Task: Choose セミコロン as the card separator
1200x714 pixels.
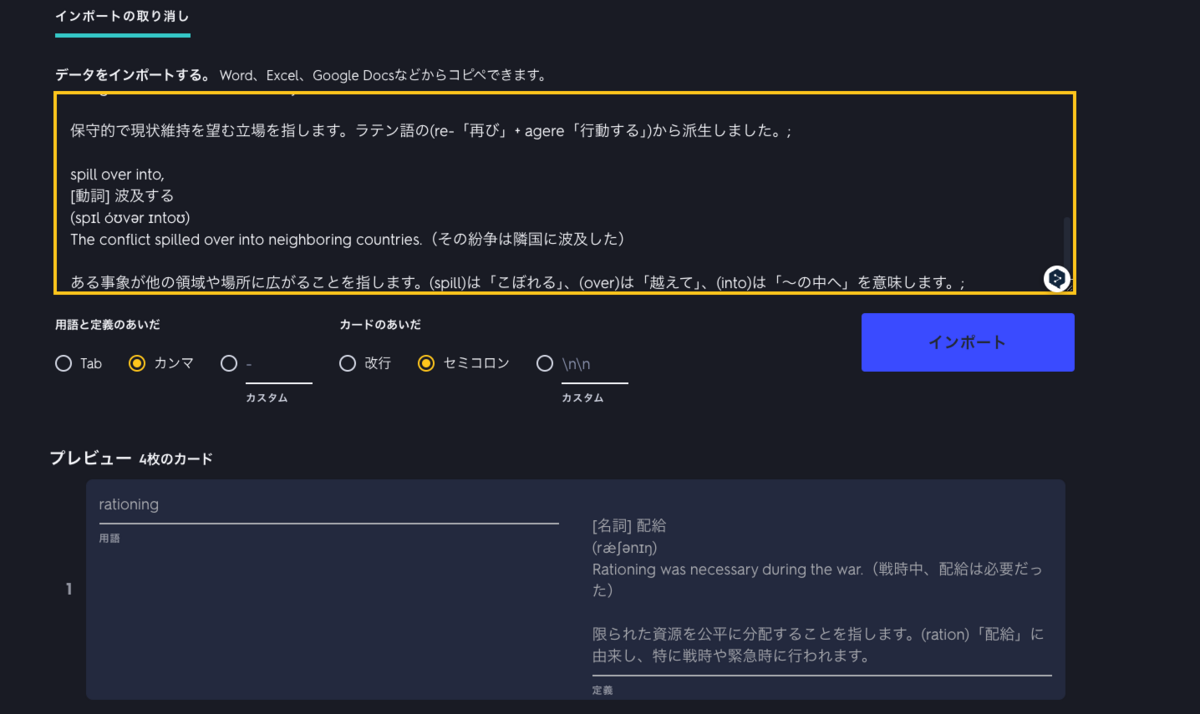Action: coord(426,364)
